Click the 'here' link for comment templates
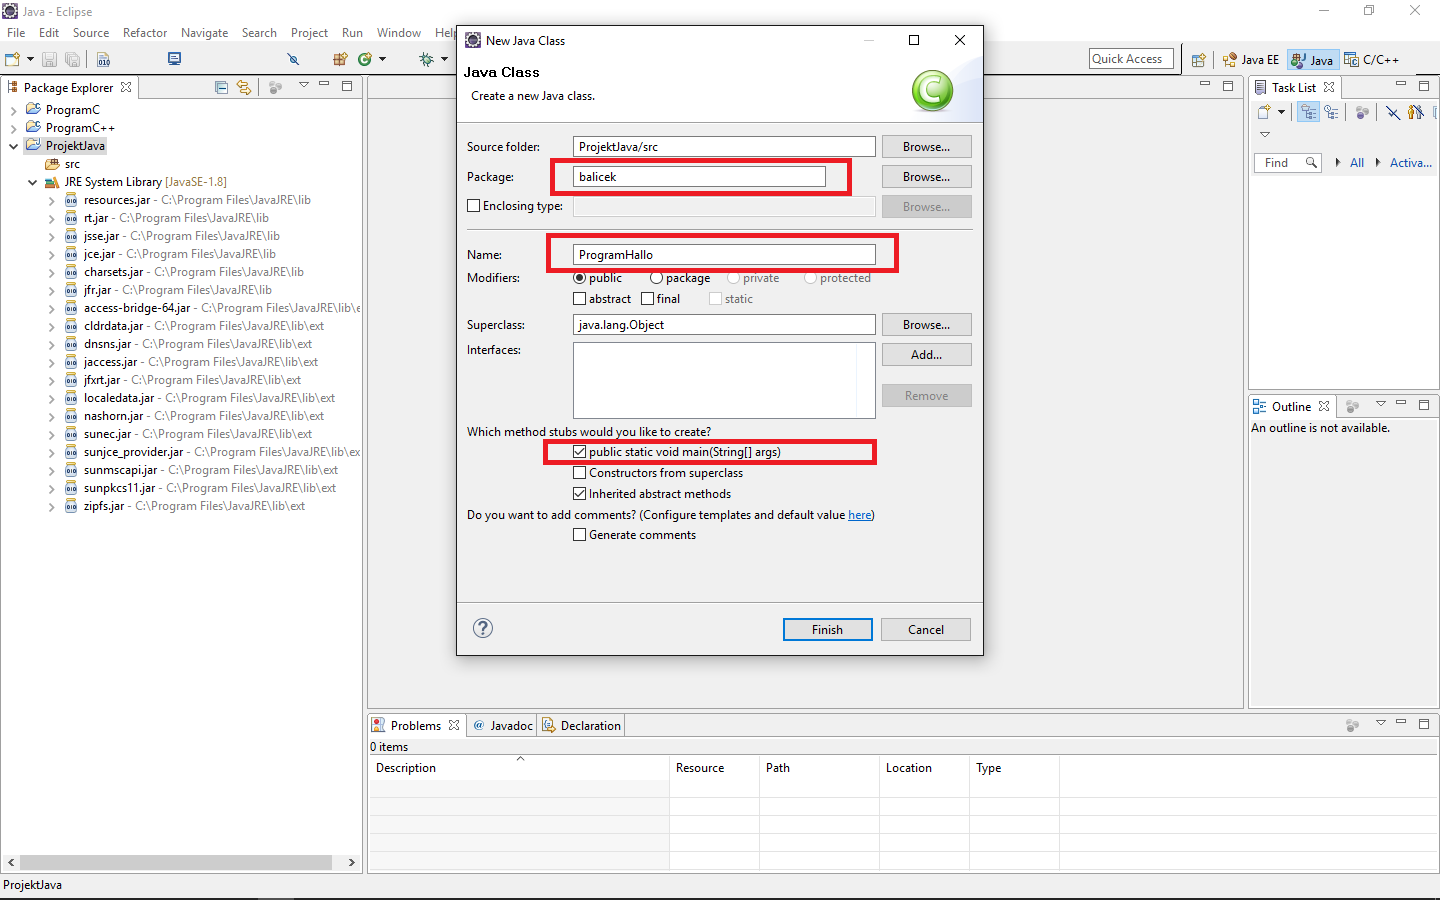 (x=859, y=515)
